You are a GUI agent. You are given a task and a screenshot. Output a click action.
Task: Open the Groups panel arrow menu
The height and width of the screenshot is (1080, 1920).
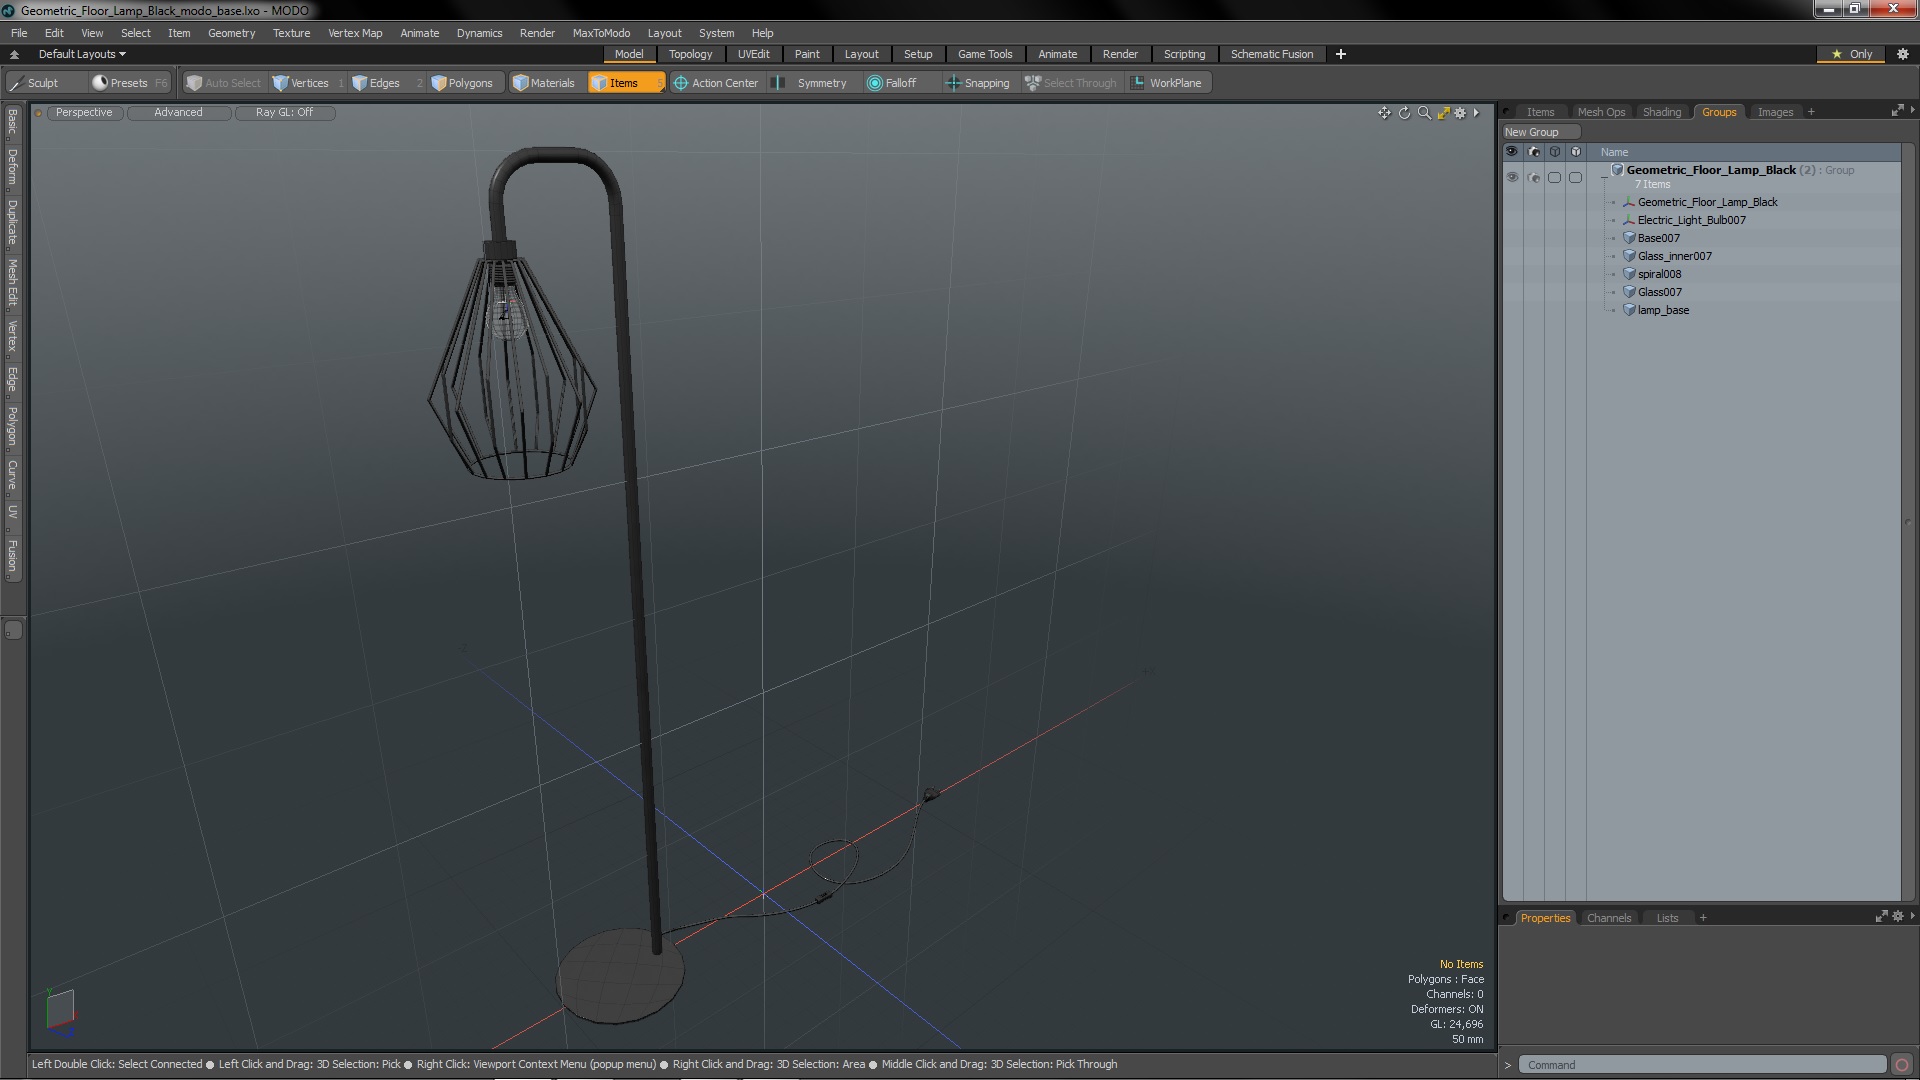point(1912,110)
